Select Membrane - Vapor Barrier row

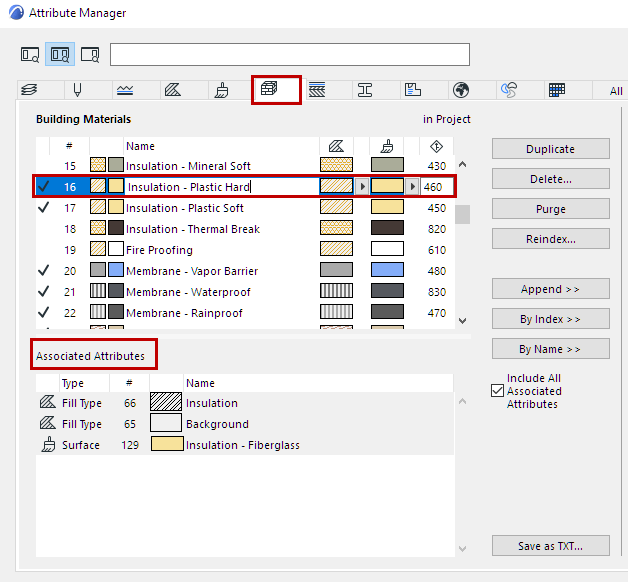pyautogui.click(x=245, y=271)
